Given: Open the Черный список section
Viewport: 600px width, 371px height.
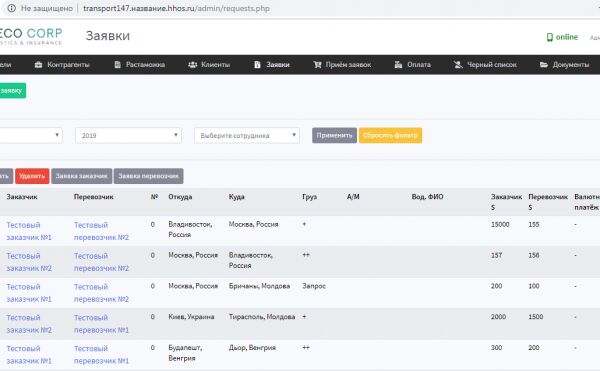Looking at the screenshot, I should (492, 65).
